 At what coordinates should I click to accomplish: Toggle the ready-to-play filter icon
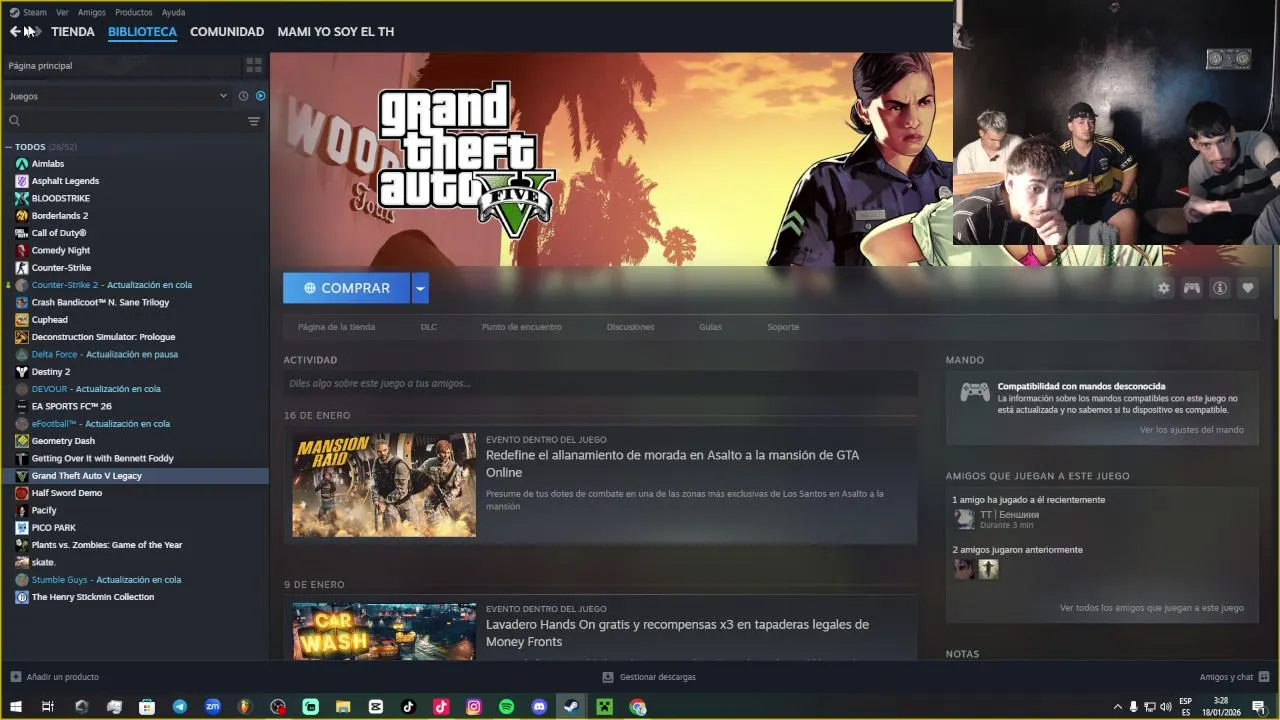(260, 96)
